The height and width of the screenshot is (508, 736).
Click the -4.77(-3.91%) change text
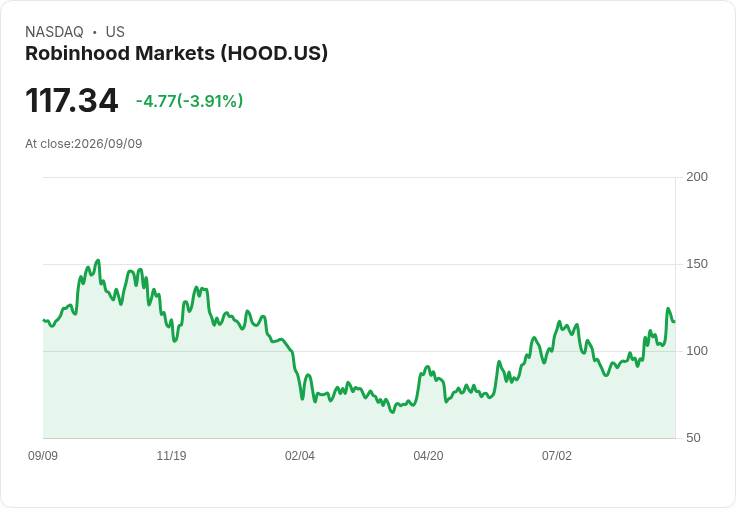190,101
